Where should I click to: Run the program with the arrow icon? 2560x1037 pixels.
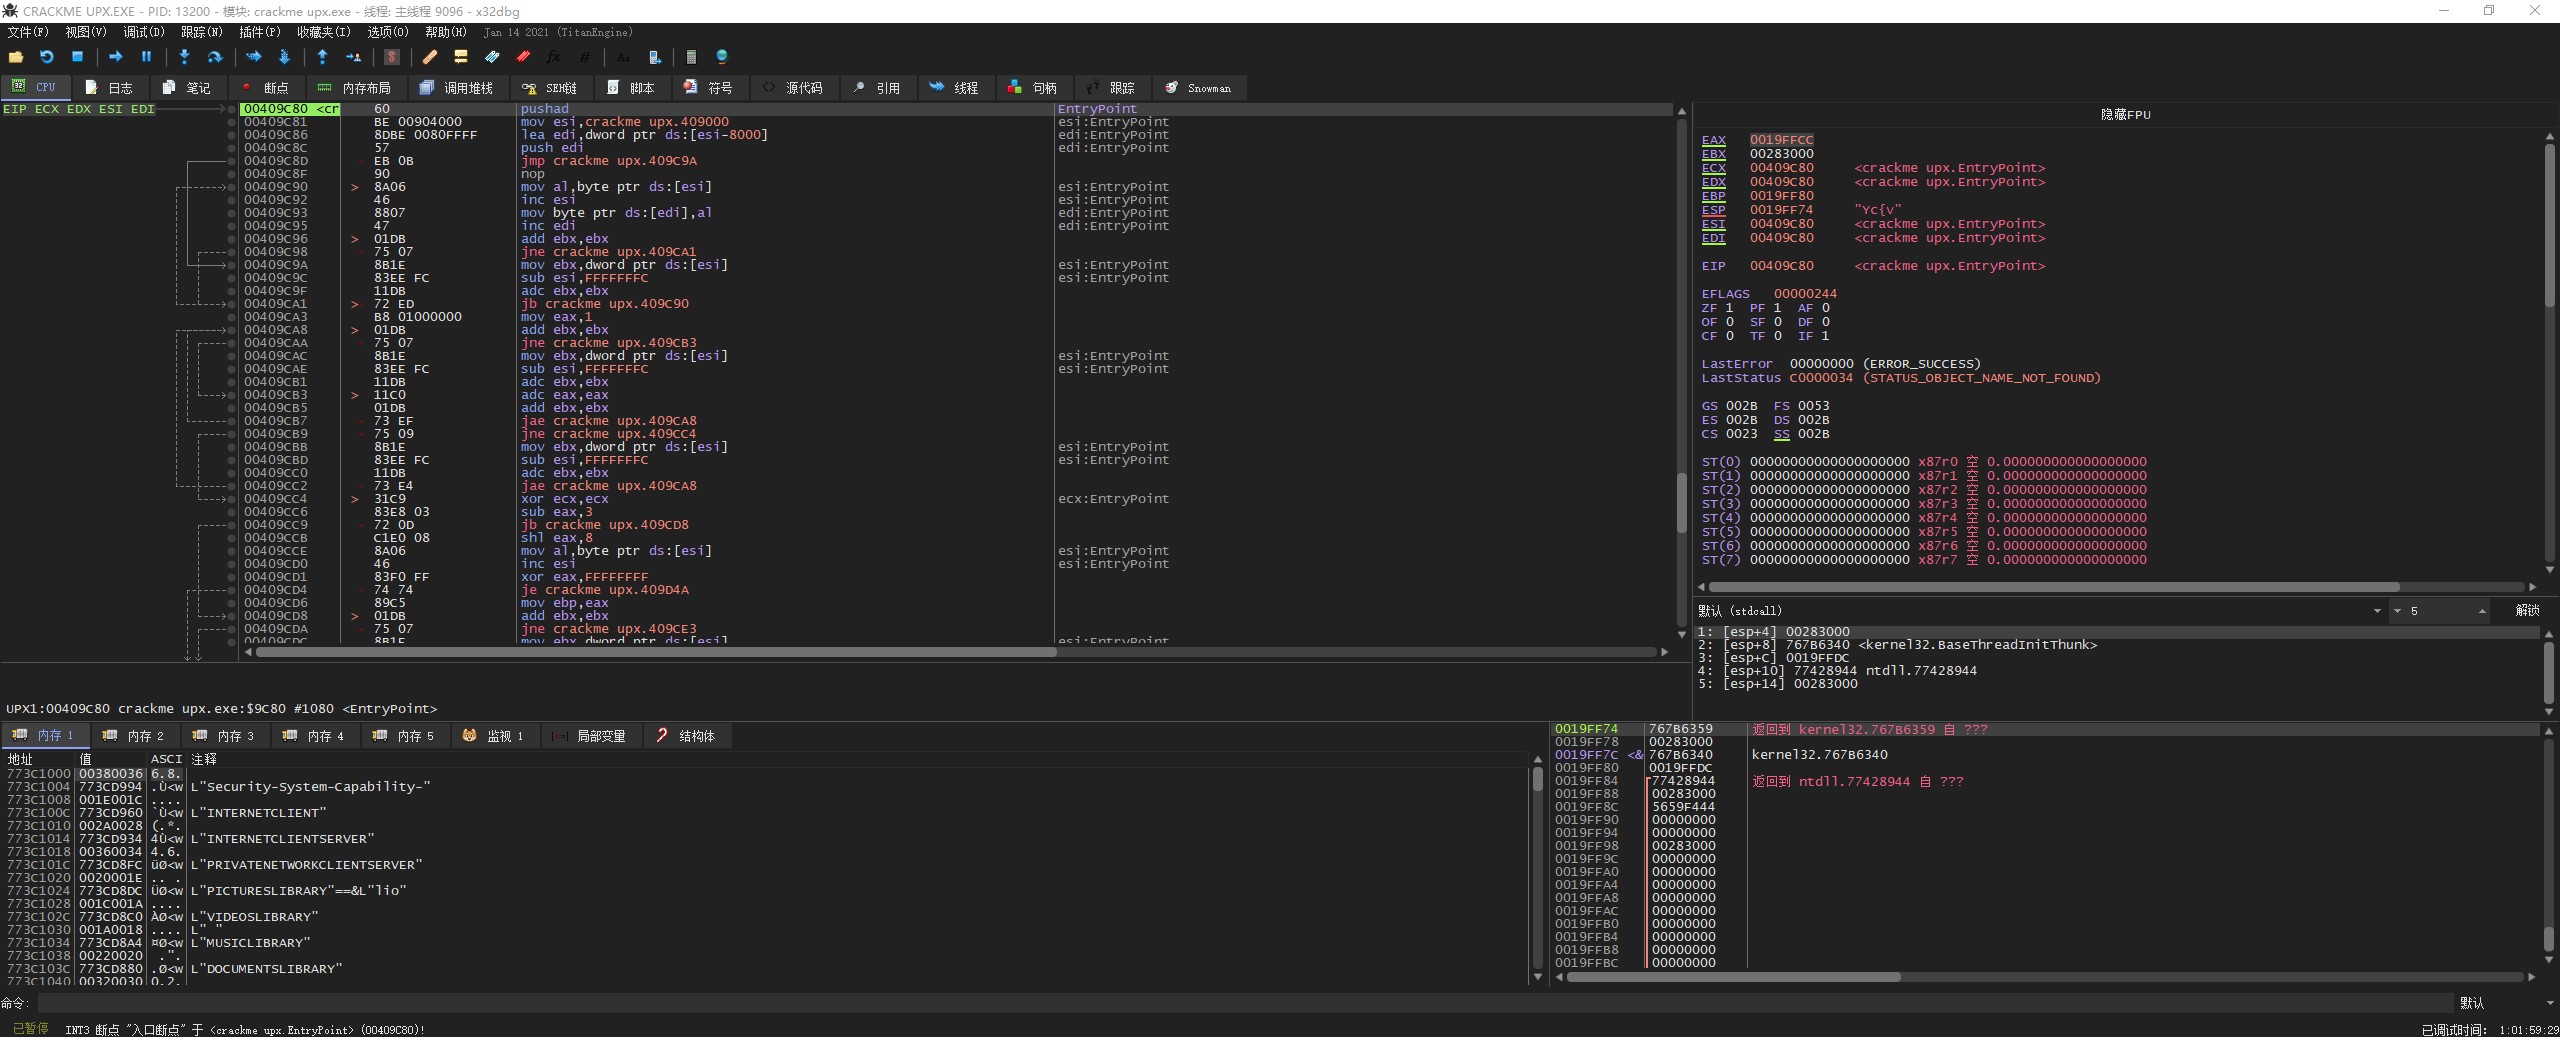(115, 58)
